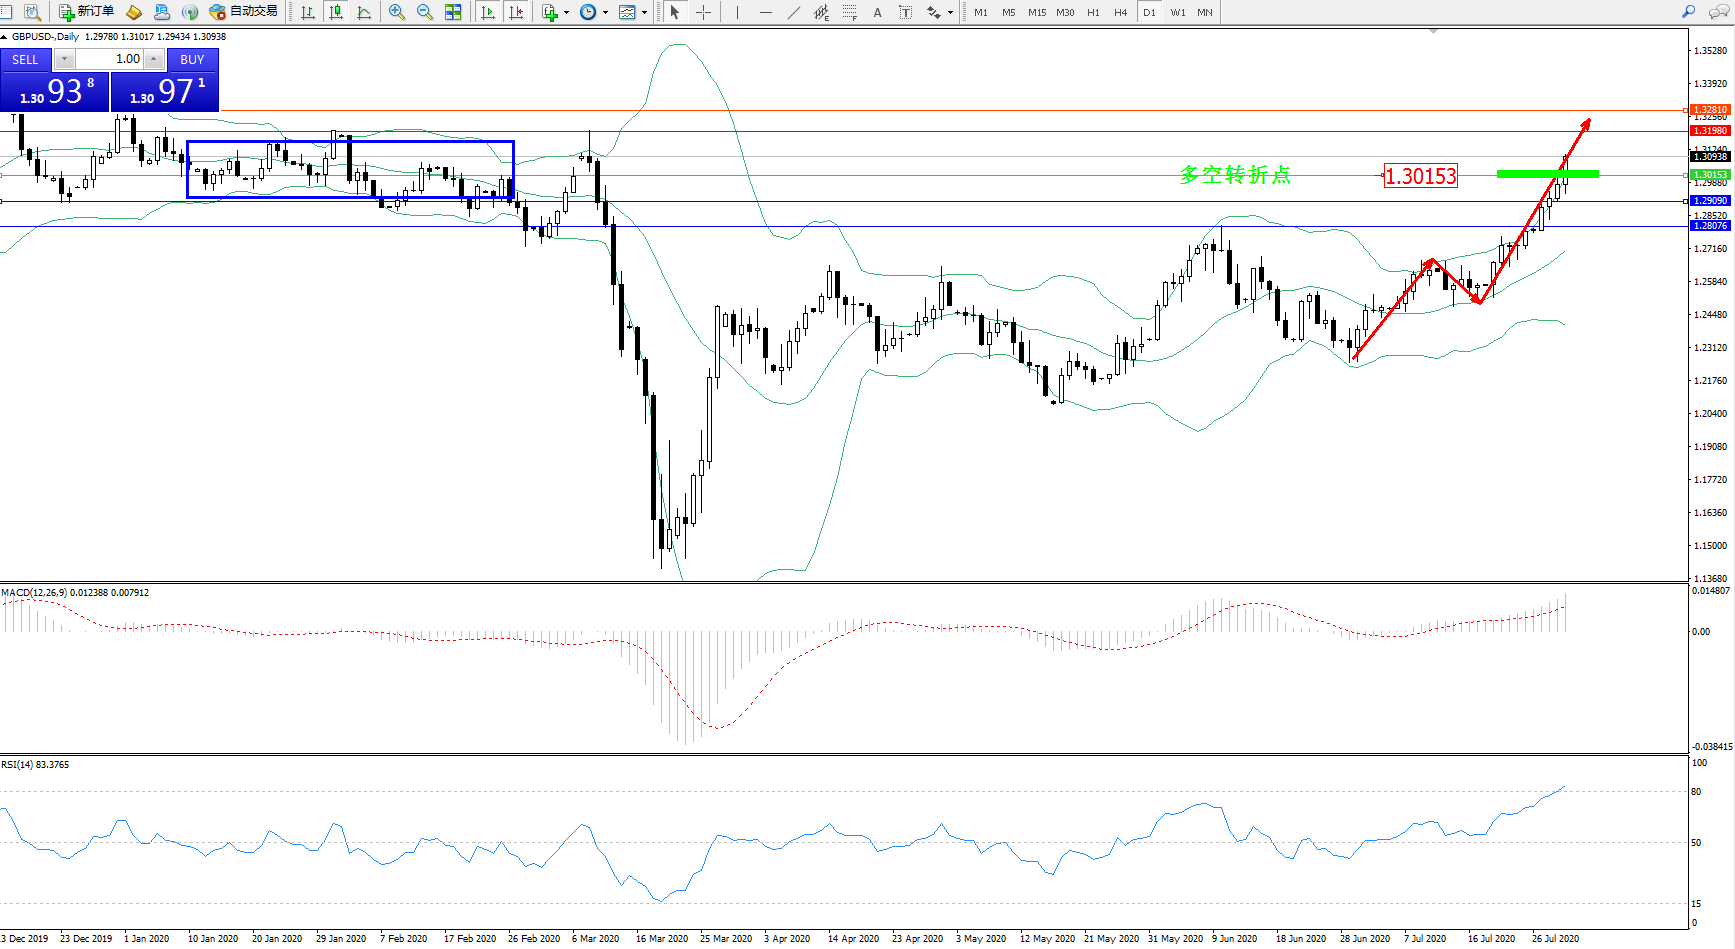This screenshot has width=1735, height=949.
Task: Switch chart to candlestick mode
Action: 336,12
